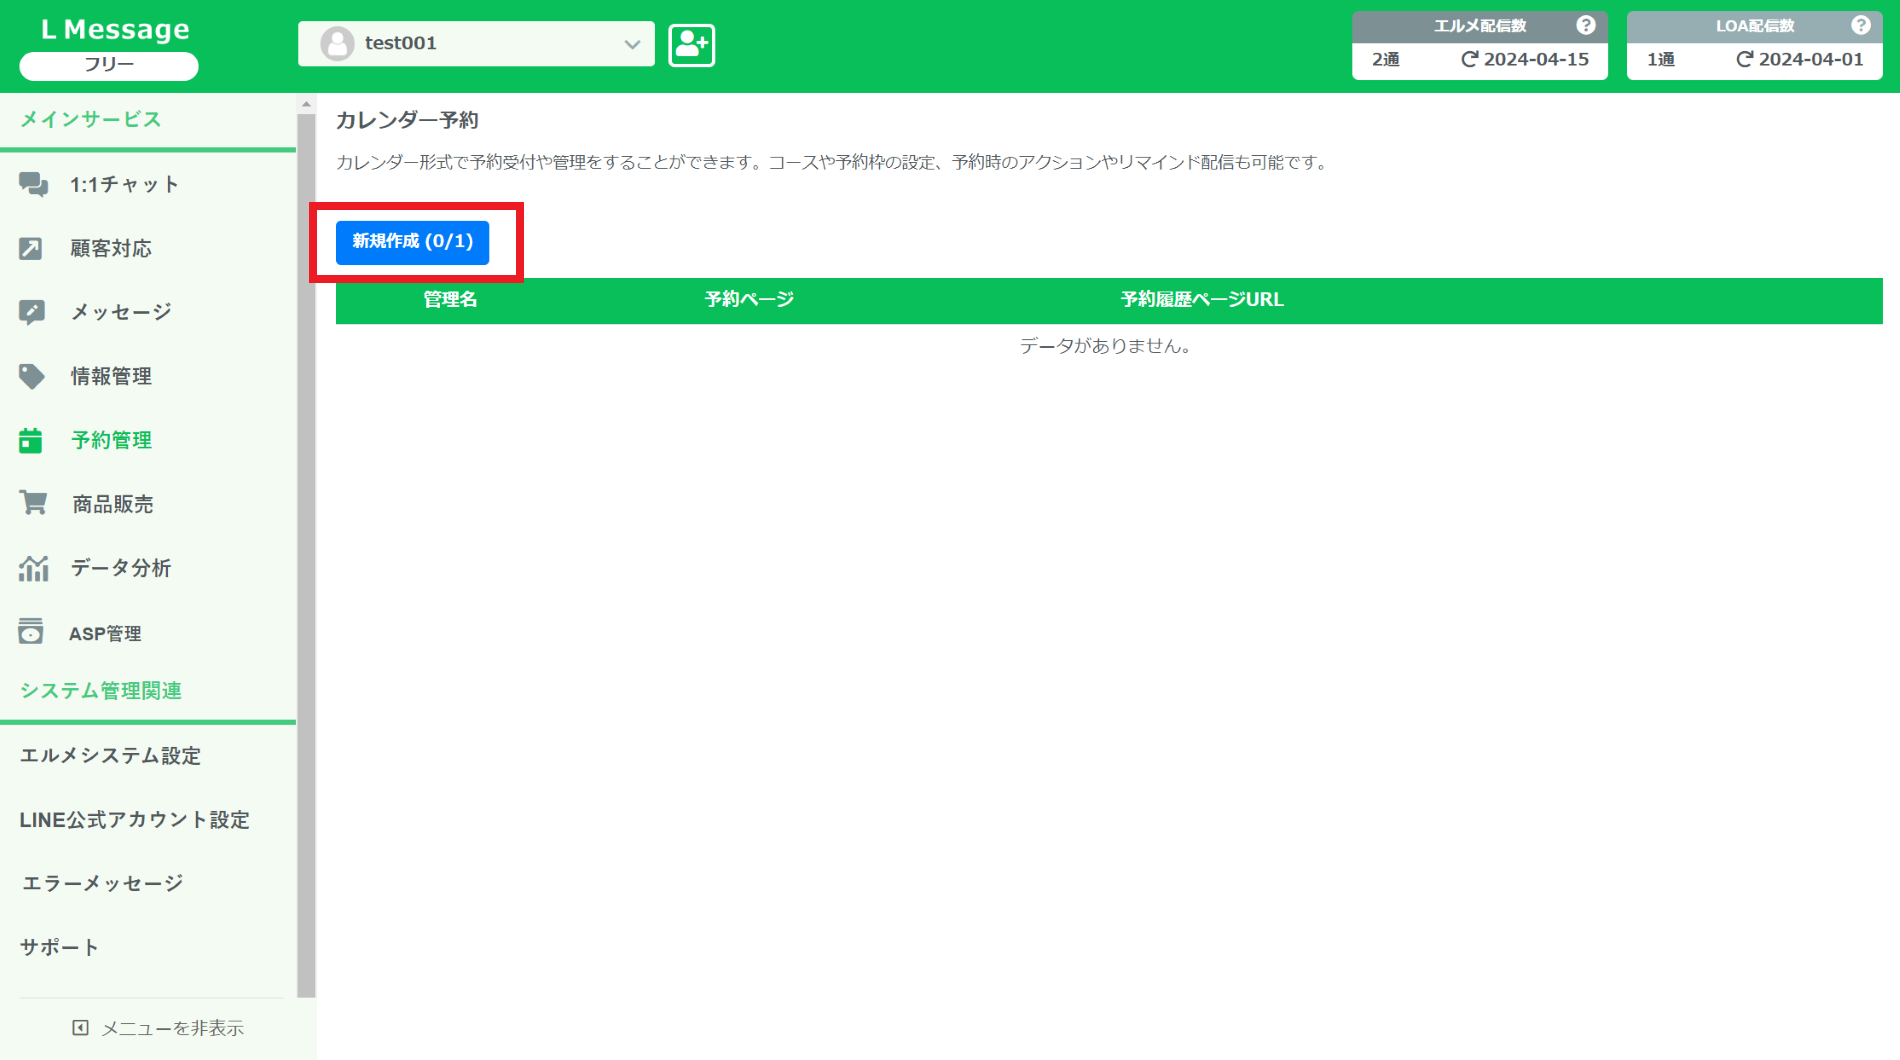Expand account selector chevron arrow
Screen dimensions: 1900x1060
coord(632,44)
